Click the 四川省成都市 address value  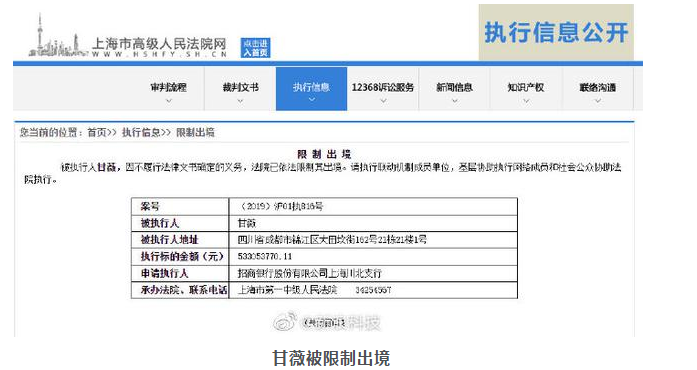pos(332,240)
